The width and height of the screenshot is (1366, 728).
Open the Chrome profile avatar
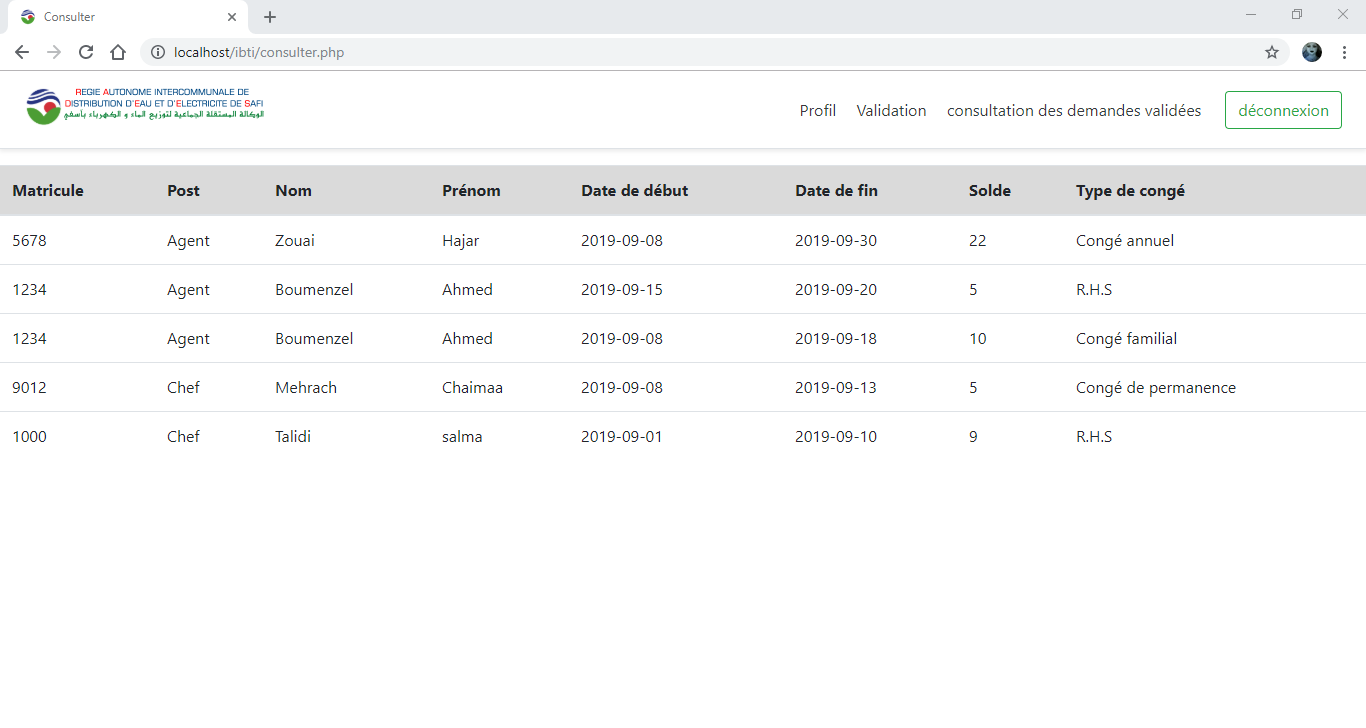click(1311, 52)
